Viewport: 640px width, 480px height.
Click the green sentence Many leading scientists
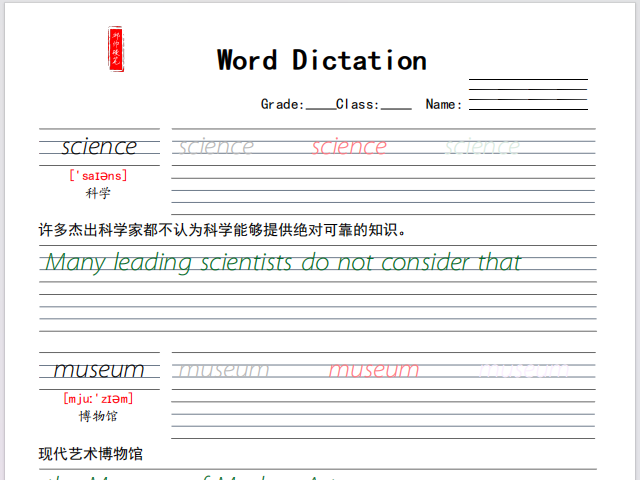click(x=282, y=263)
